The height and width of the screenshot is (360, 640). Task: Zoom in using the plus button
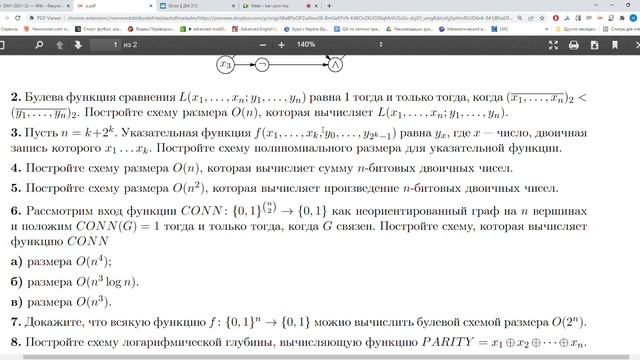pyautogui.click(x=281, y=45)
